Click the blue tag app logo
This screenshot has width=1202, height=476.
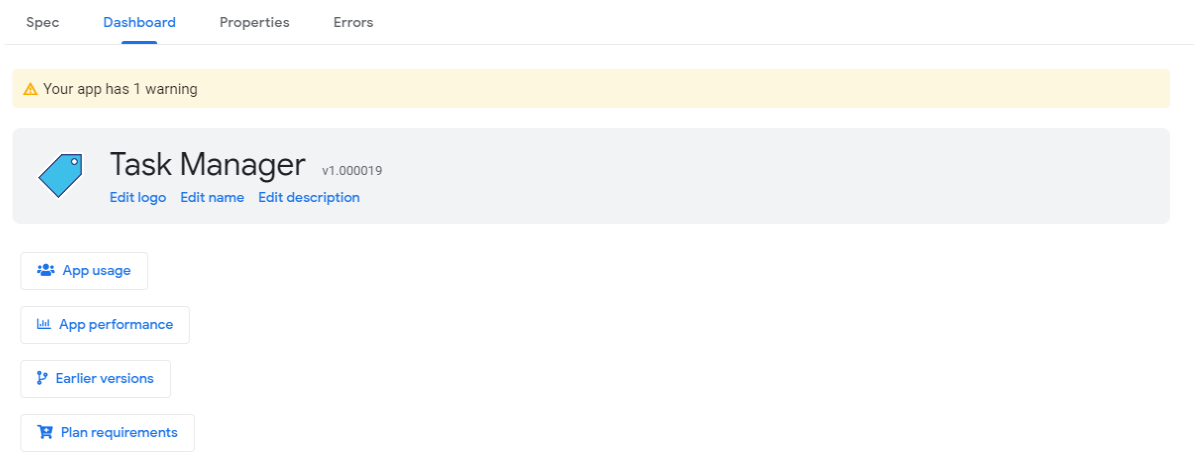point(59,175)
